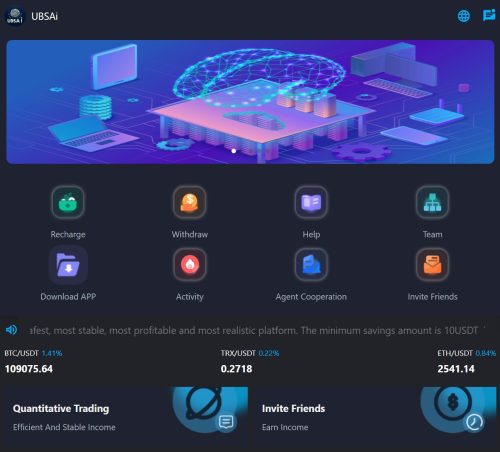Image resolution: width=500 pixels, height=452 pixels.
Task: Select the BTC/USDT price ticker
Action: [33, 361]
